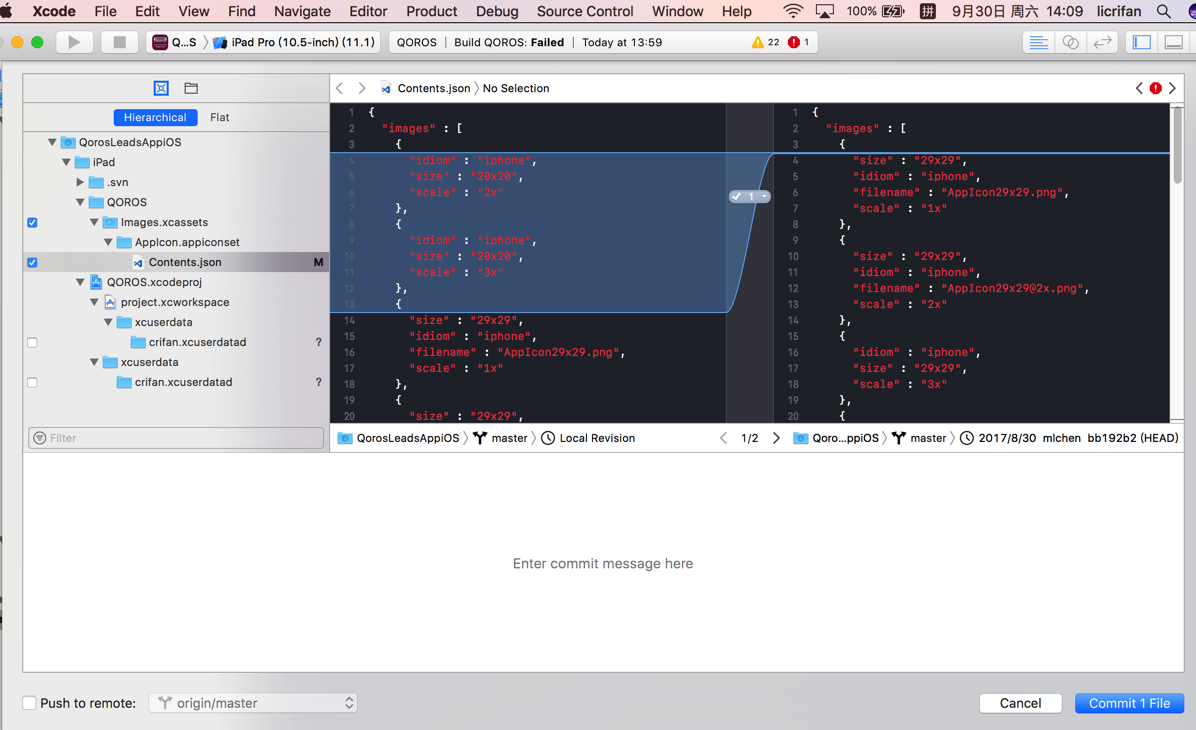Switch to the standard editor
1196x730 pixels.
[1038, 42]
